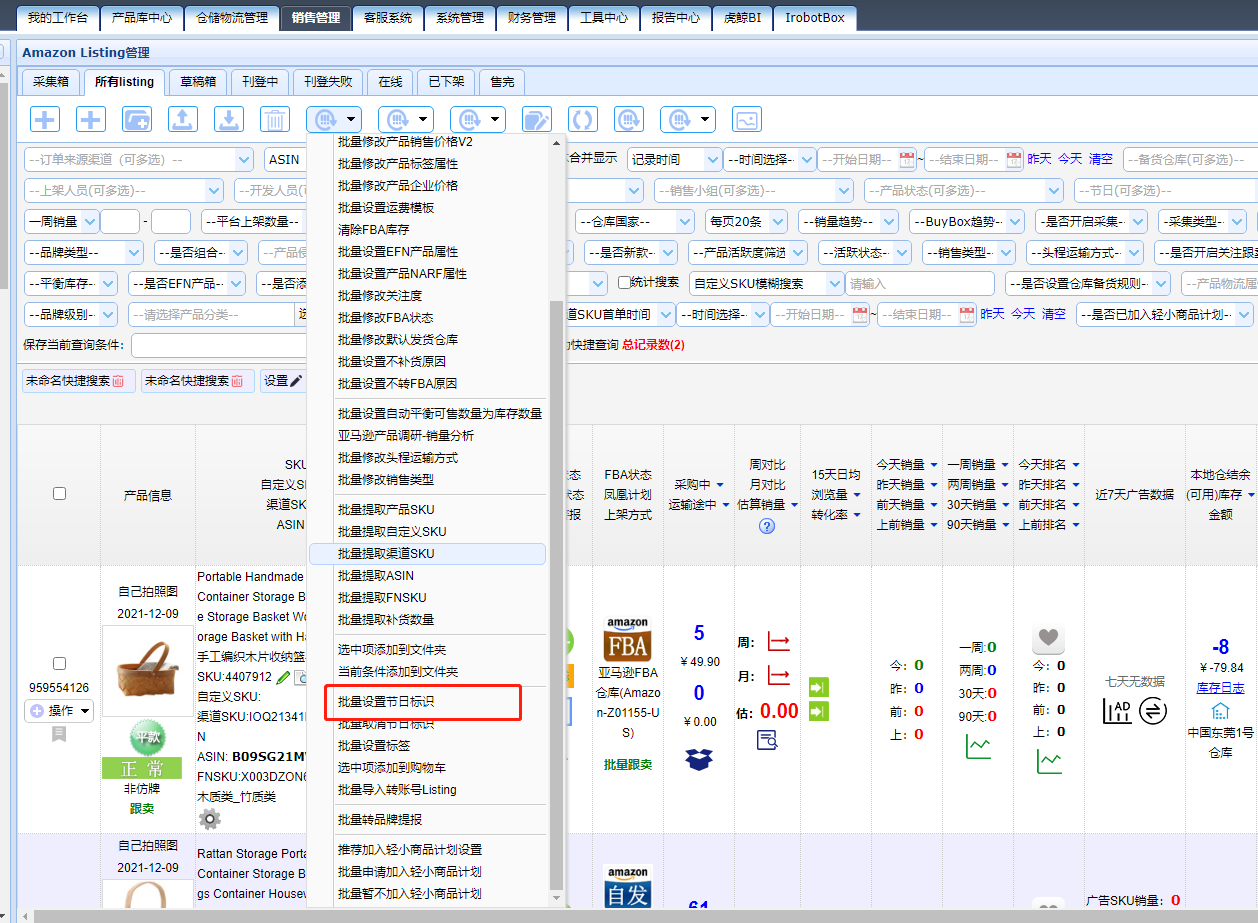Image resolution: width=1258 pixels, height=923 pixels.
Task: Click the blue open box icon under ¥0.00
Action: coord(699,759)
